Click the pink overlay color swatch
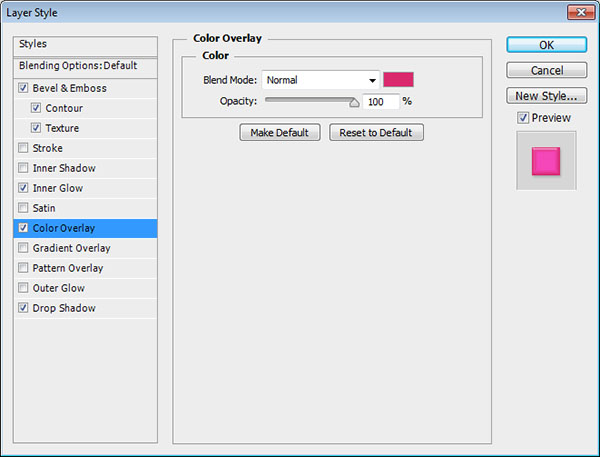Image resolution: width=600 pixels, height=457 pixels. pyautogui.click(x=398, y=80)
